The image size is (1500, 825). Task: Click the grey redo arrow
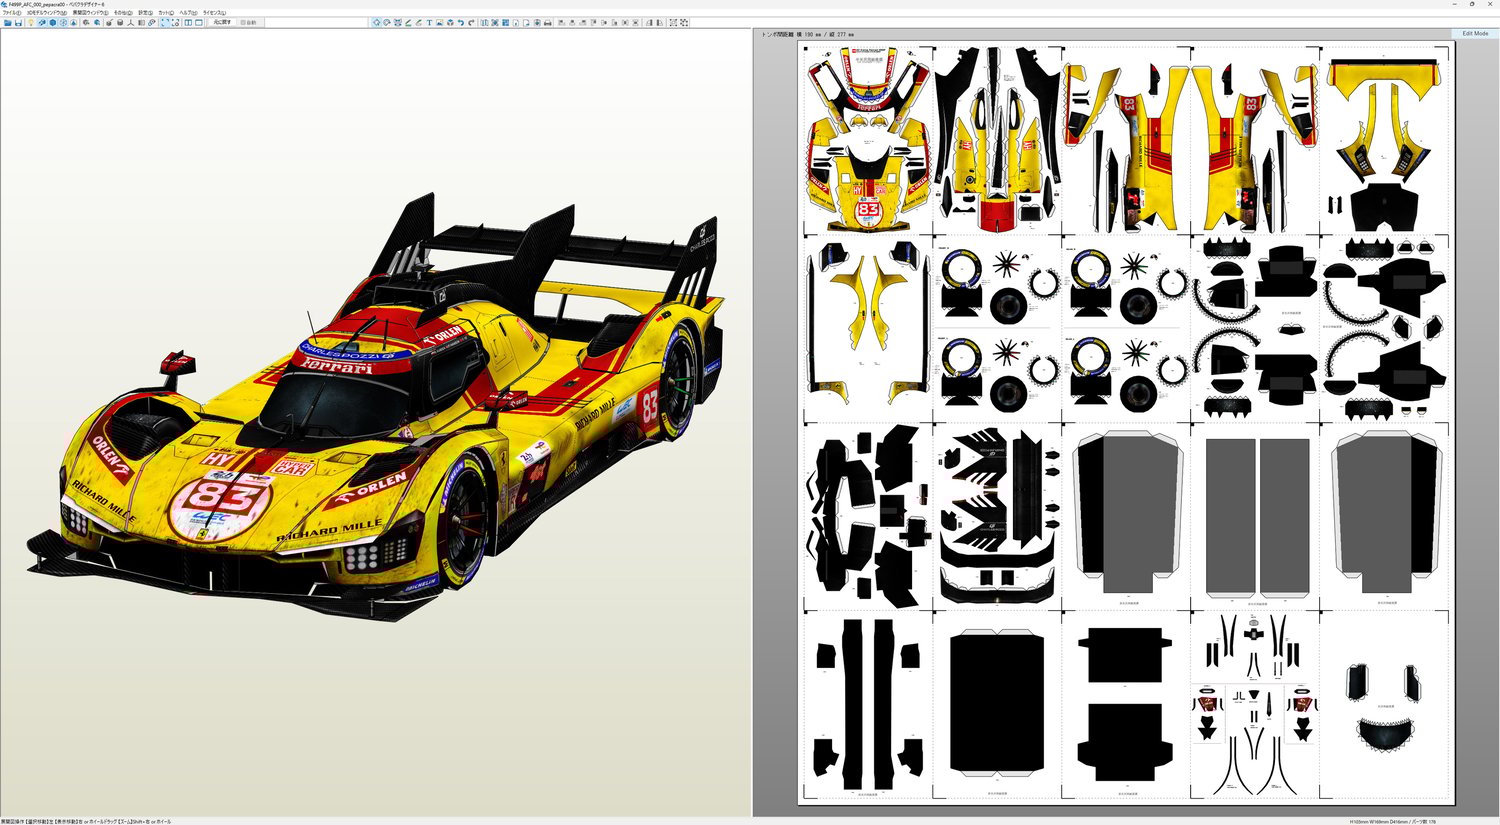click(471, 23)
